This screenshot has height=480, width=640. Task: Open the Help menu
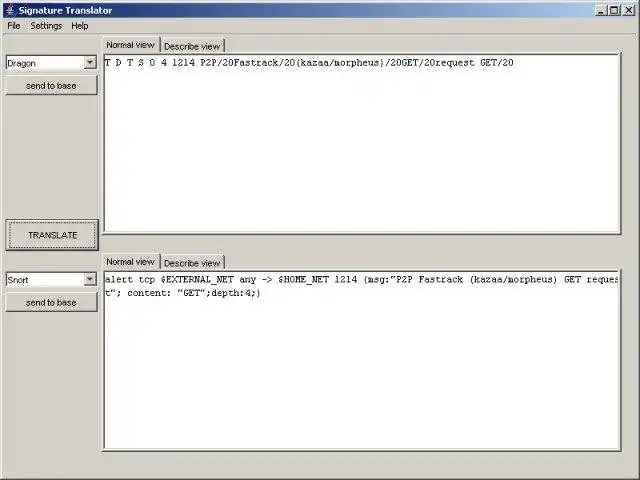(x=80, y=26)
